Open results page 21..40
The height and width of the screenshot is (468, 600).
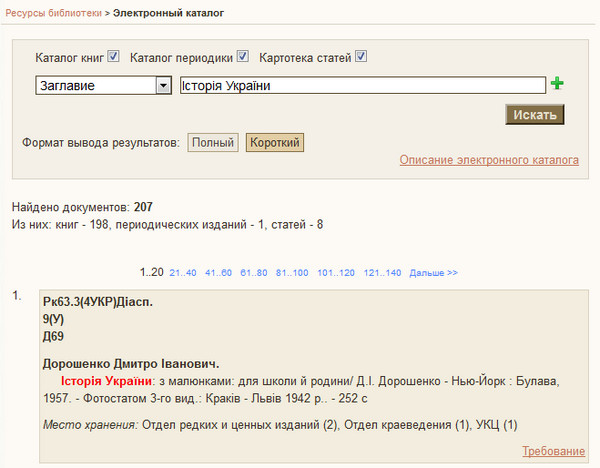[x=183, y=273]
